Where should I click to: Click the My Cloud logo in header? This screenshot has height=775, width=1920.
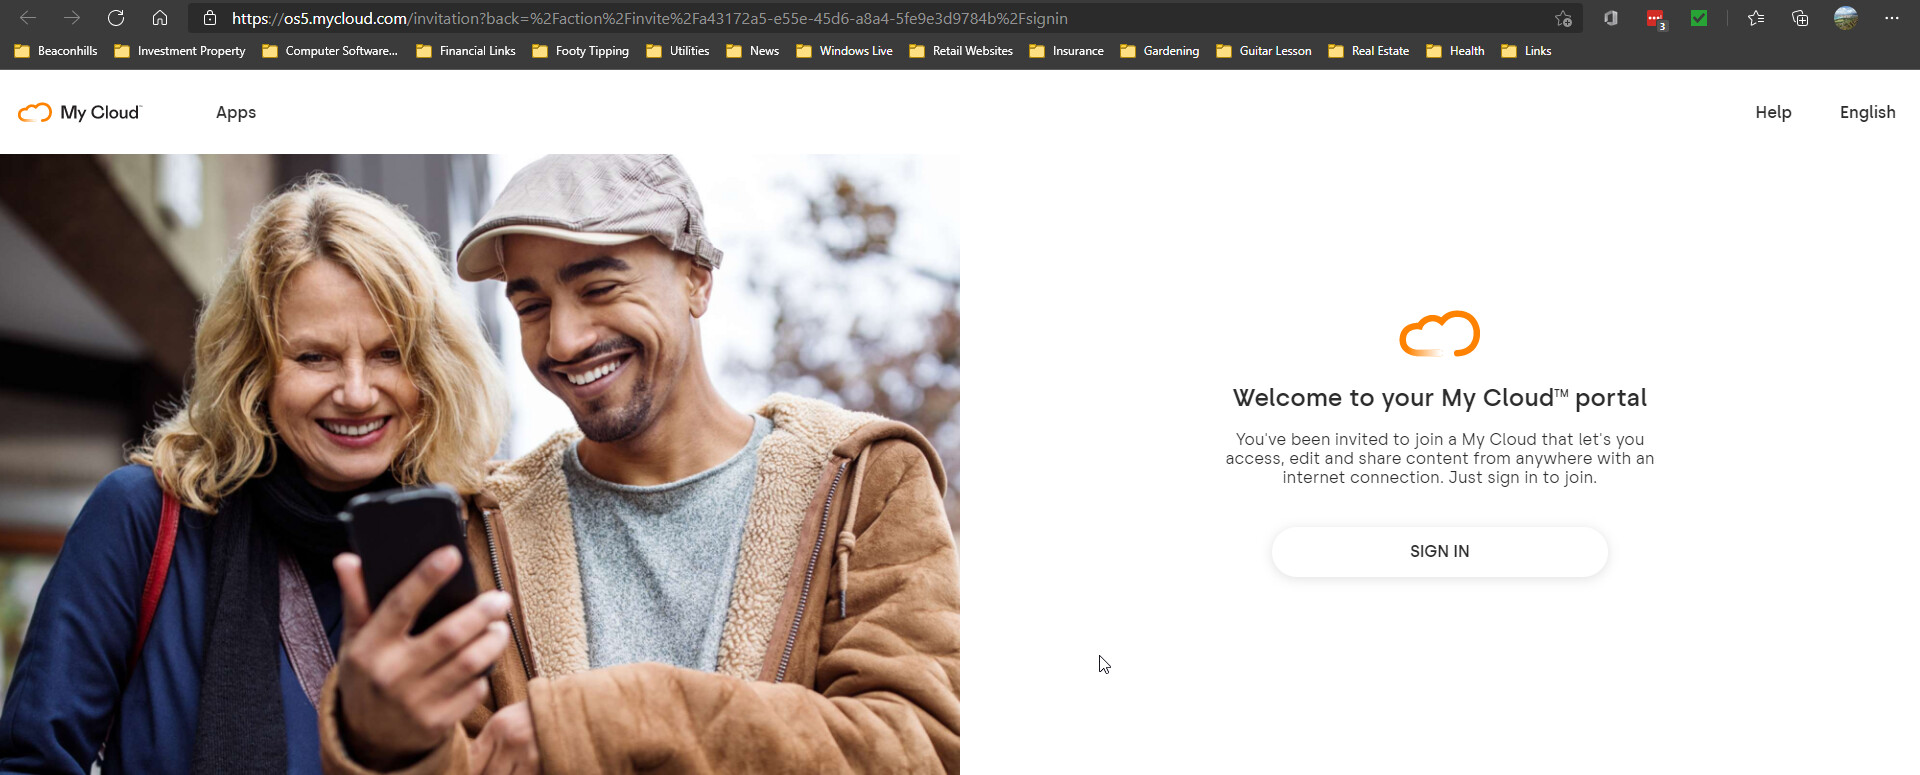click(x=80, y=112)
